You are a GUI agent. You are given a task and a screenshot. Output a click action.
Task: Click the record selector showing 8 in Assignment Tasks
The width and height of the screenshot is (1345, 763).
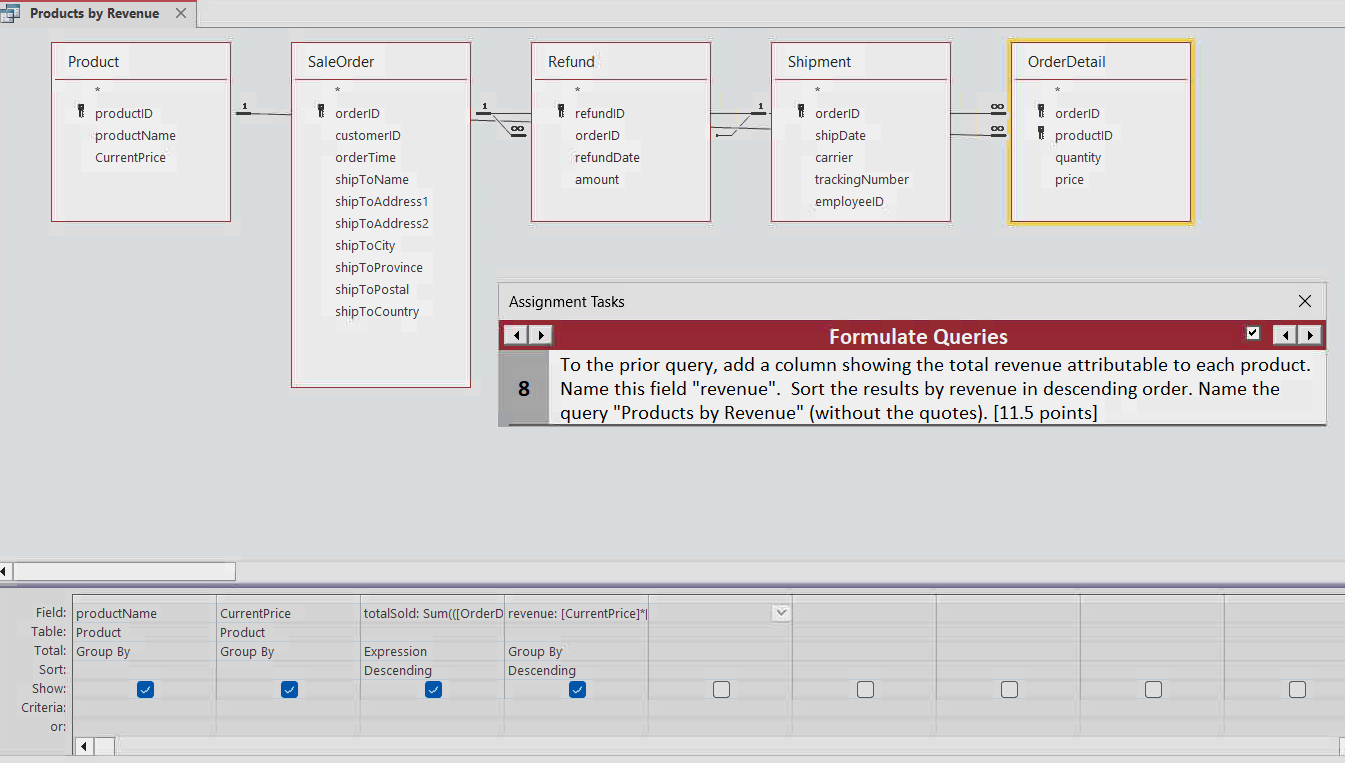point(523,388)
